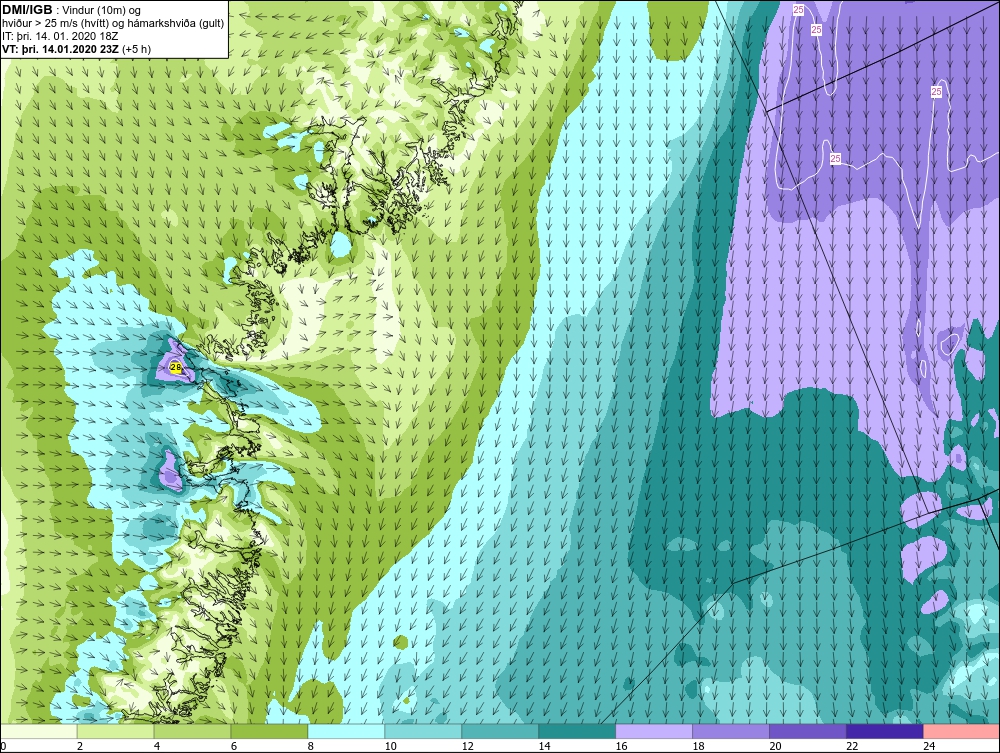
Task: Click the legend scale value 16
Action: [x=621, y=746]
